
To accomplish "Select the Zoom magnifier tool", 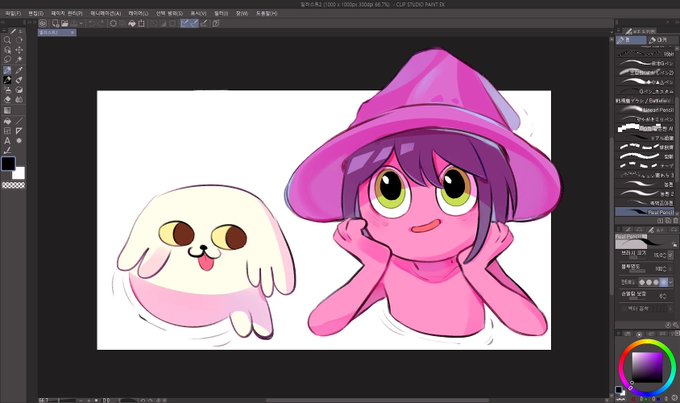I will pyautogui.click(x=7, y=40).
